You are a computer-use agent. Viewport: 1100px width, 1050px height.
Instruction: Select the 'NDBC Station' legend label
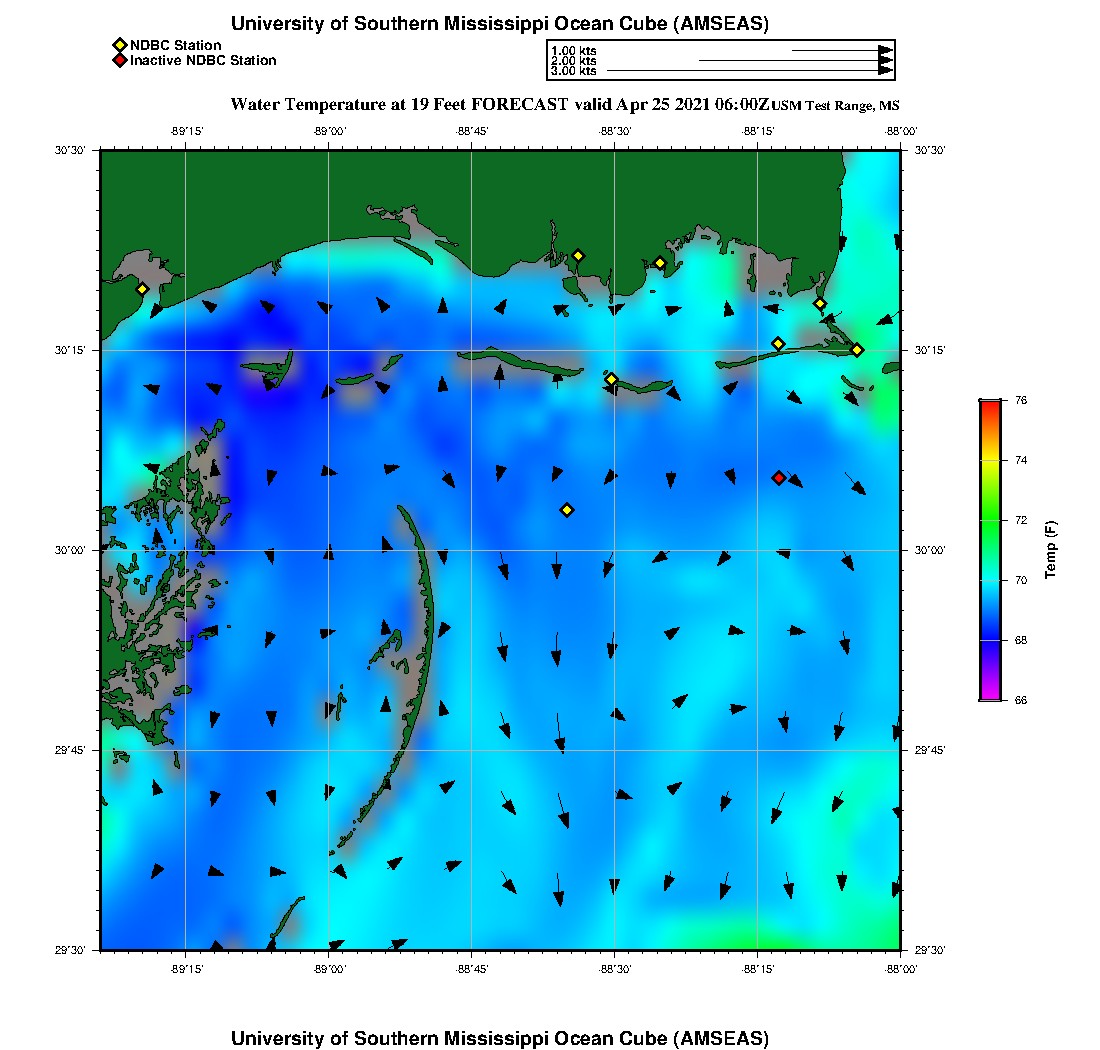(x=176, y=45)
